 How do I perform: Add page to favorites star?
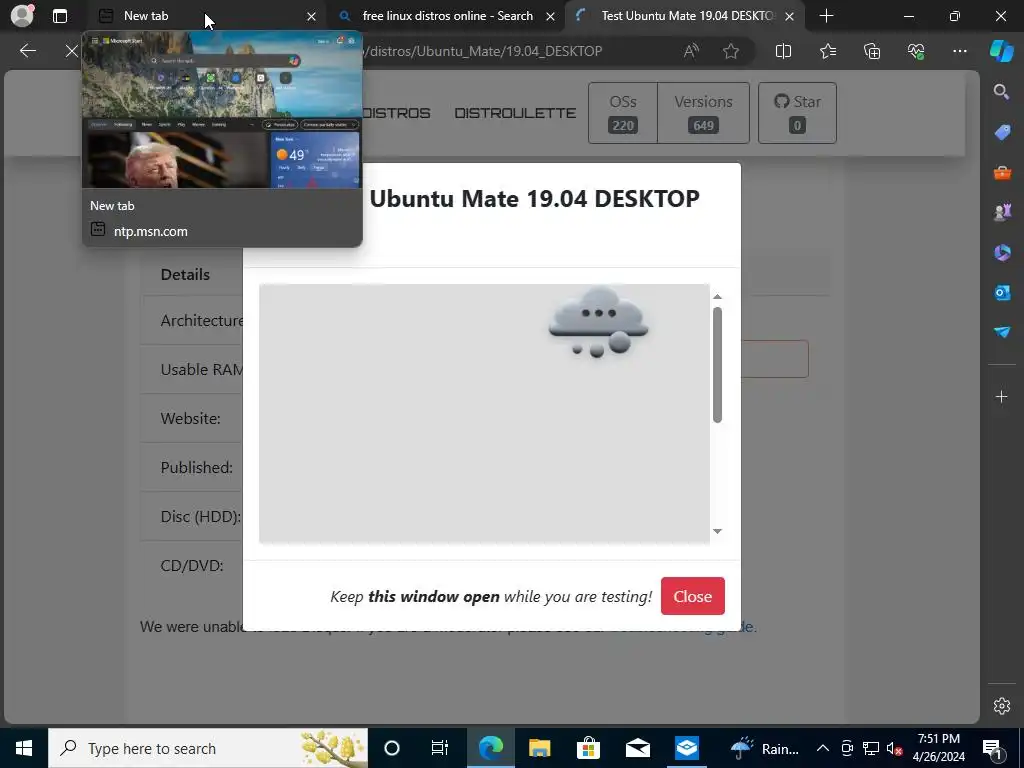731,51
